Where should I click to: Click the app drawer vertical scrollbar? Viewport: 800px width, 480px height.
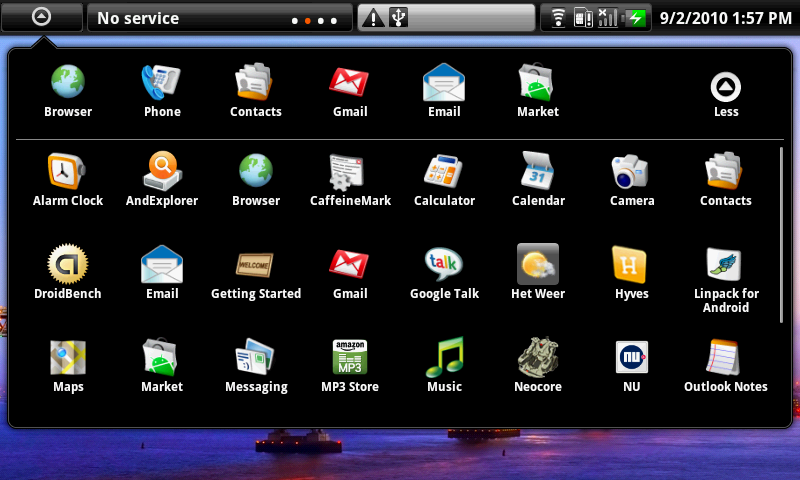[781, 235]
